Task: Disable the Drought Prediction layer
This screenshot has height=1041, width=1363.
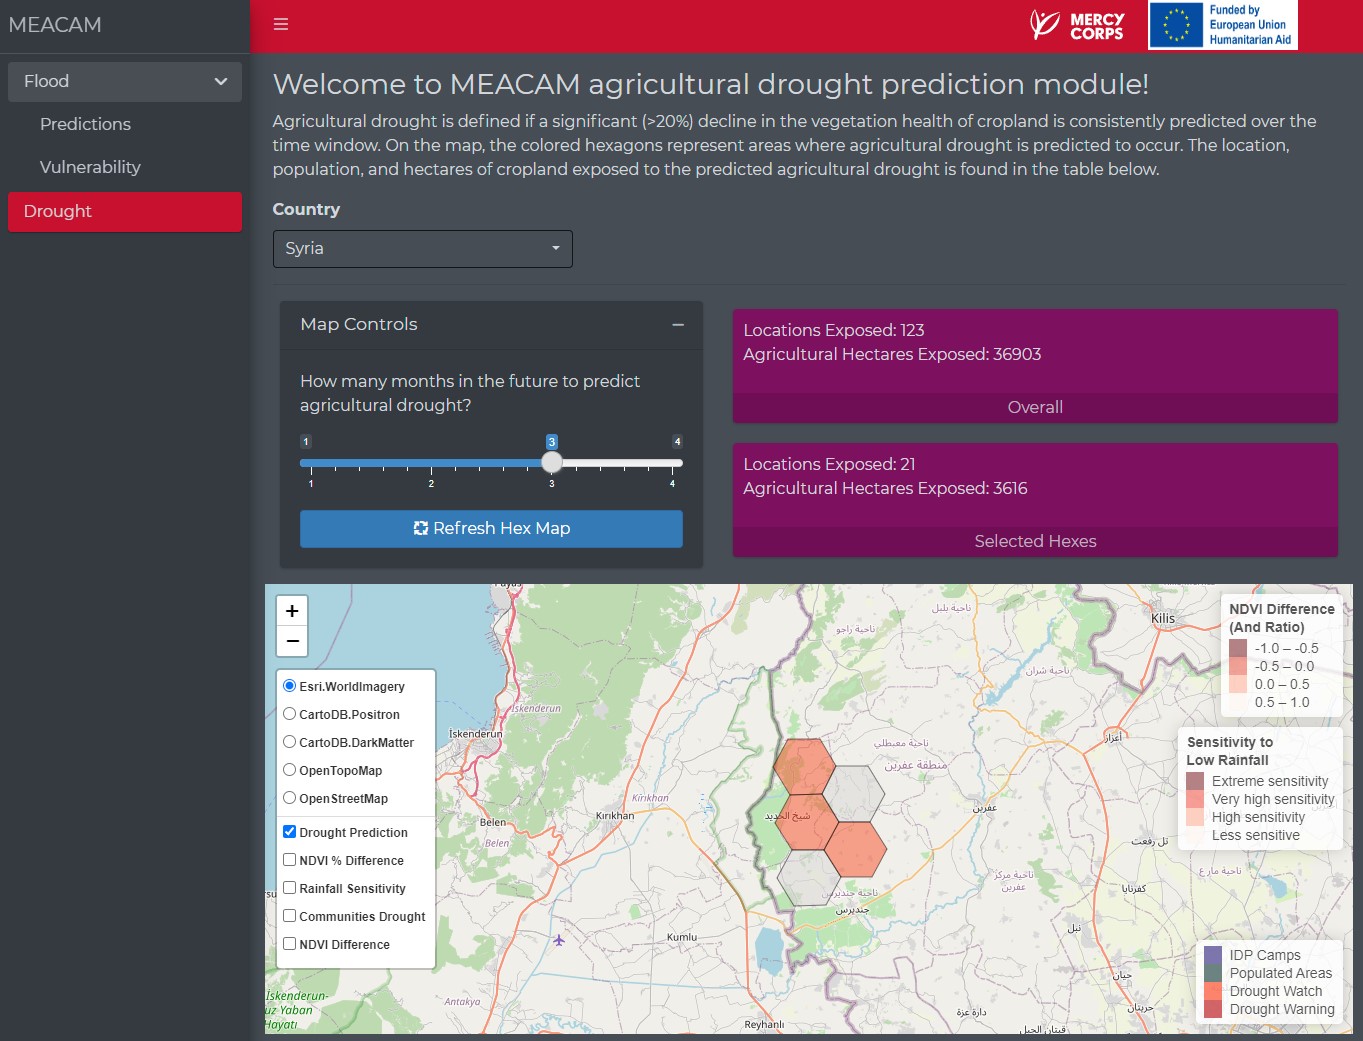Action: tap(289, 831)
